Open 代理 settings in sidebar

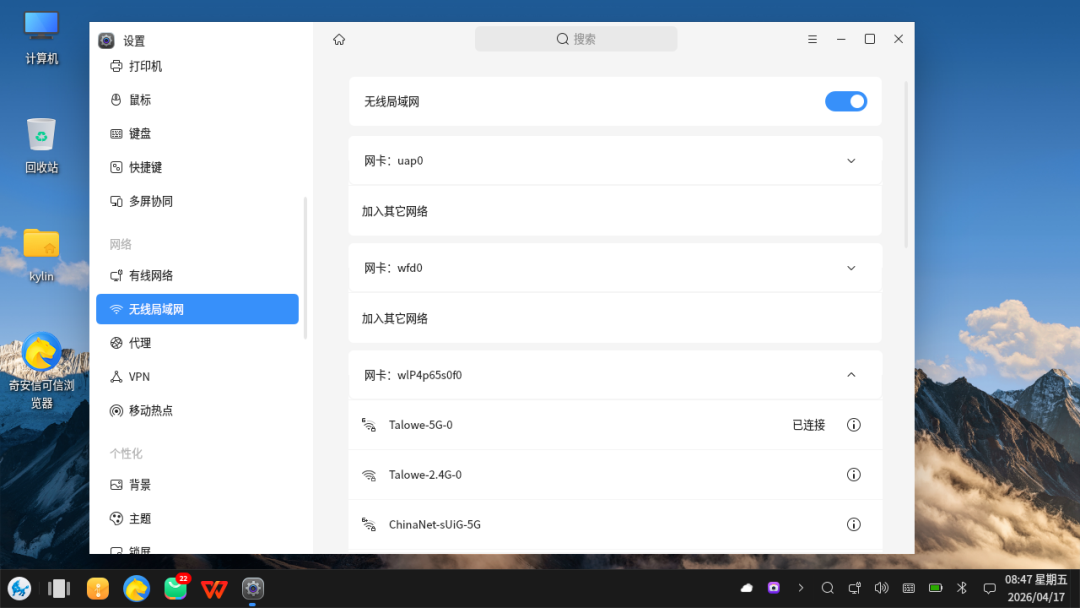click(197, 343)
